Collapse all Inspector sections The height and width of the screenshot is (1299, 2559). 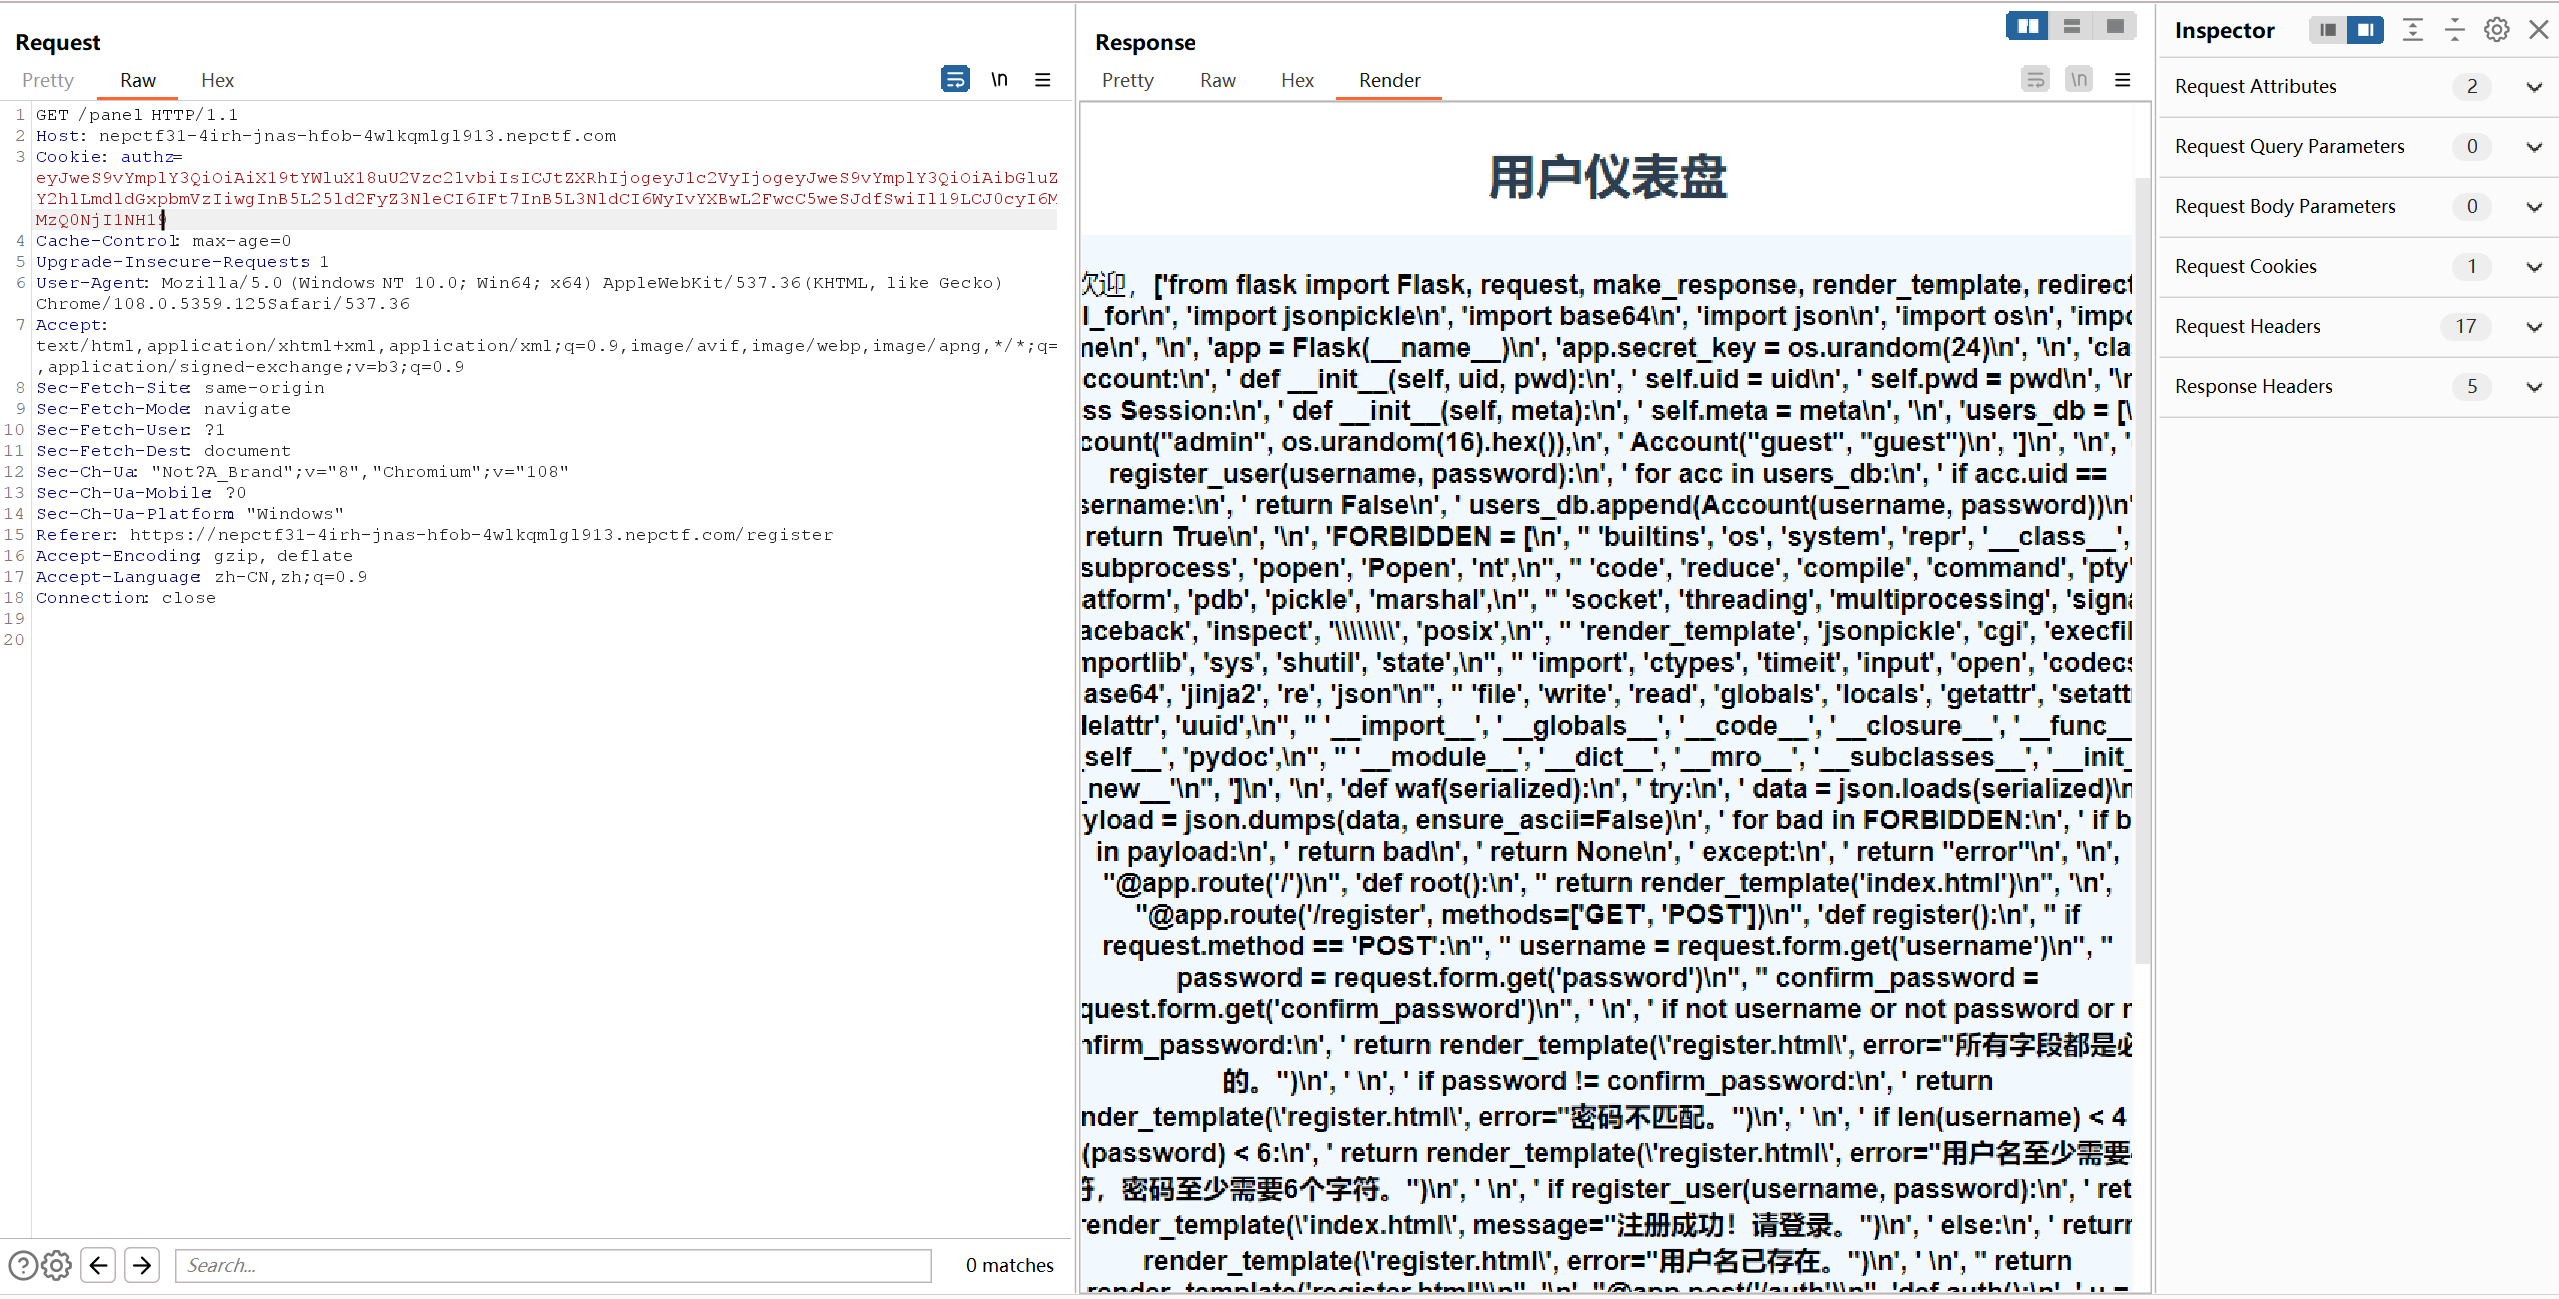click(2455, 30)
